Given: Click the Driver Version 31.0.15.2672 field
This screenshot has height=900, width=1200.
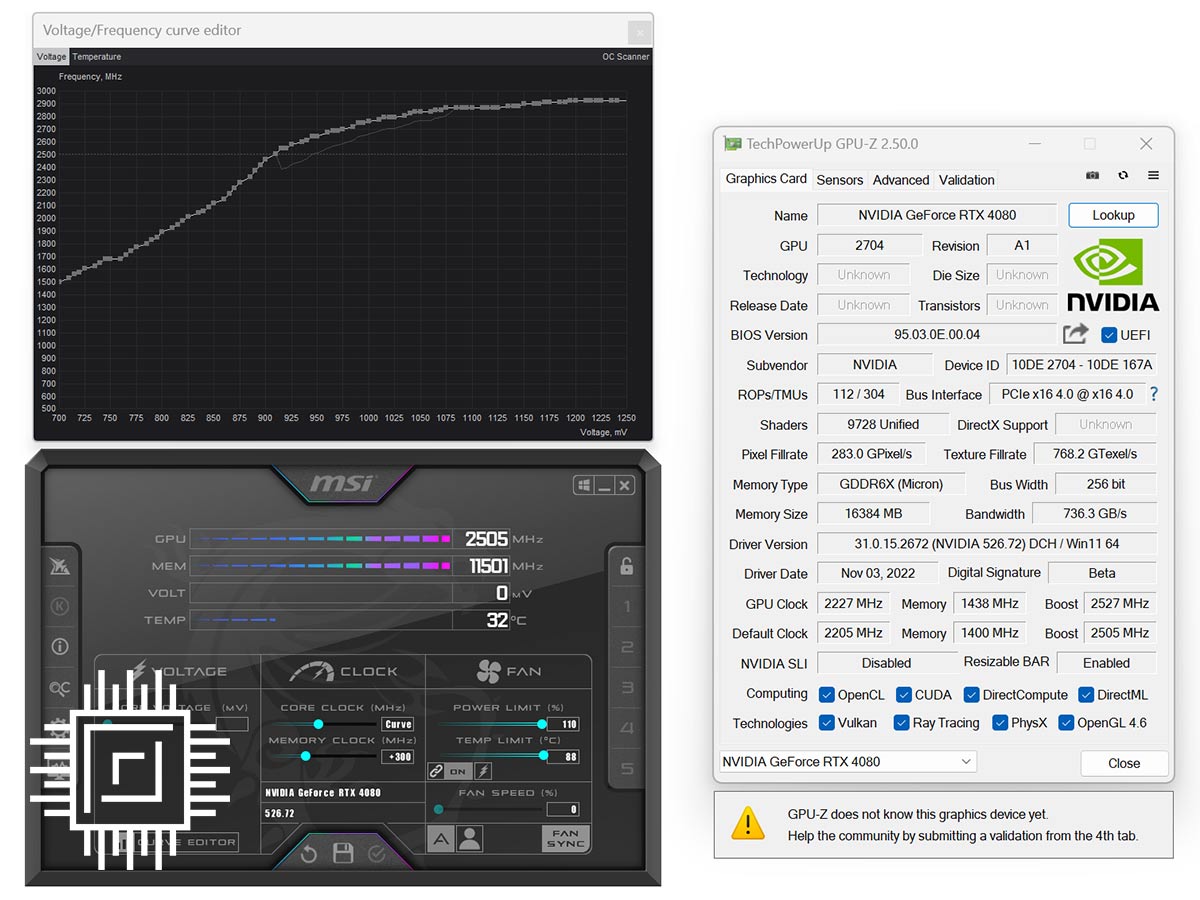Looking at the screenshot, I should pos(987,544).
